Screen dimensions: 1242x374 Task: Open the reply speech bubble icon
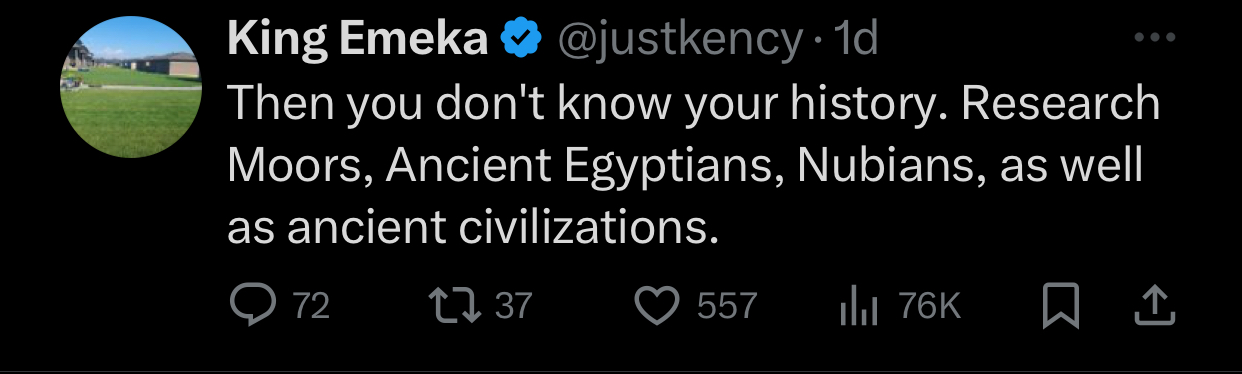(254, 306)
